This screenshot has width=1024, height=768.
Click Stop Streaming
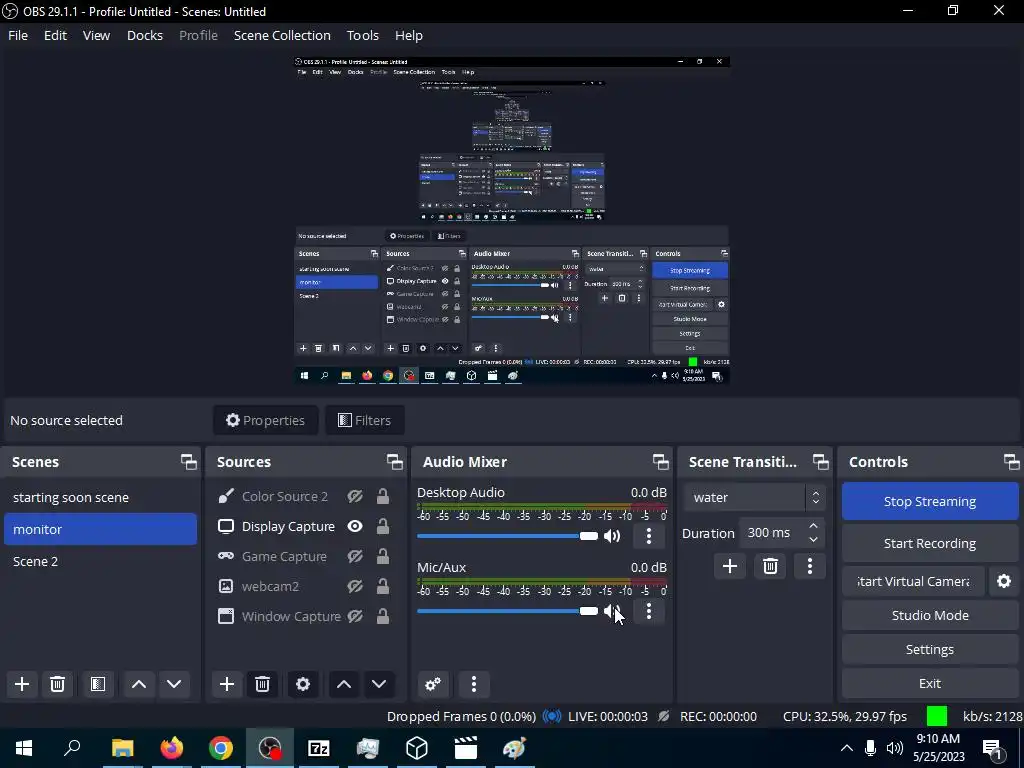pos(930,502)
